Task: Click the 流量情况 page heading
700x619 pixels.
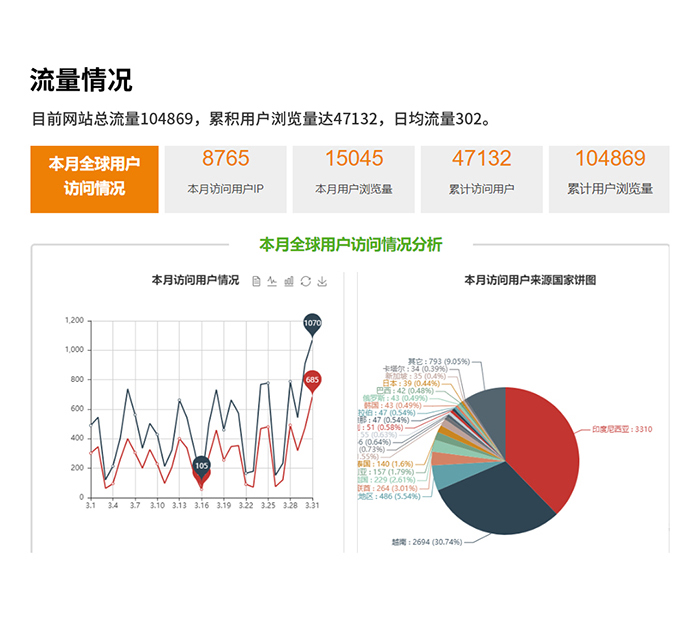Action: coord(81,80)
